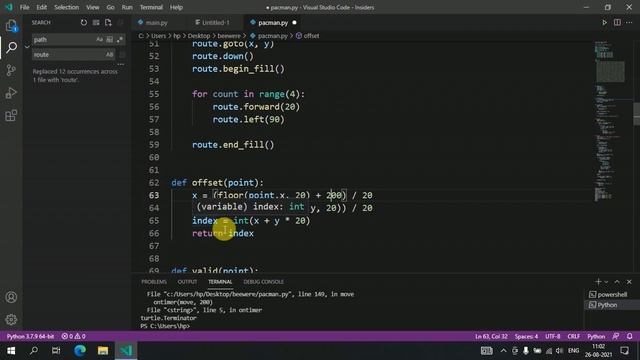The image size is (640, 360).
Task: Show errors and warnings count
Action: (x=73, y=336)
